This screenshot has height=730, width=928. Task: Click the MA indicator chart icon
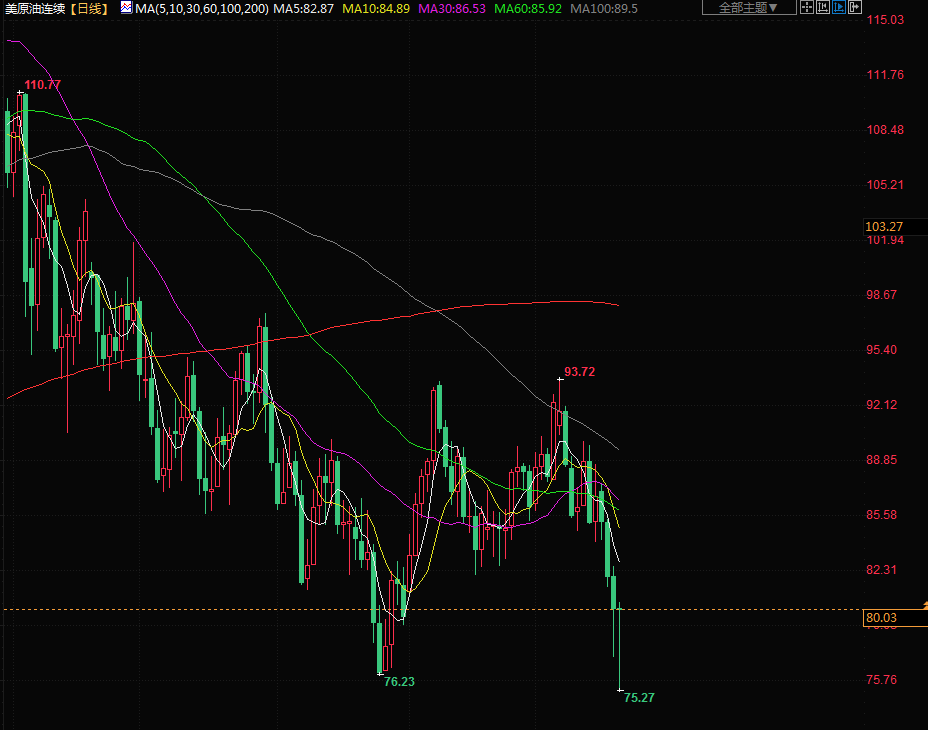pyautogui.click(x=126, y=8)
